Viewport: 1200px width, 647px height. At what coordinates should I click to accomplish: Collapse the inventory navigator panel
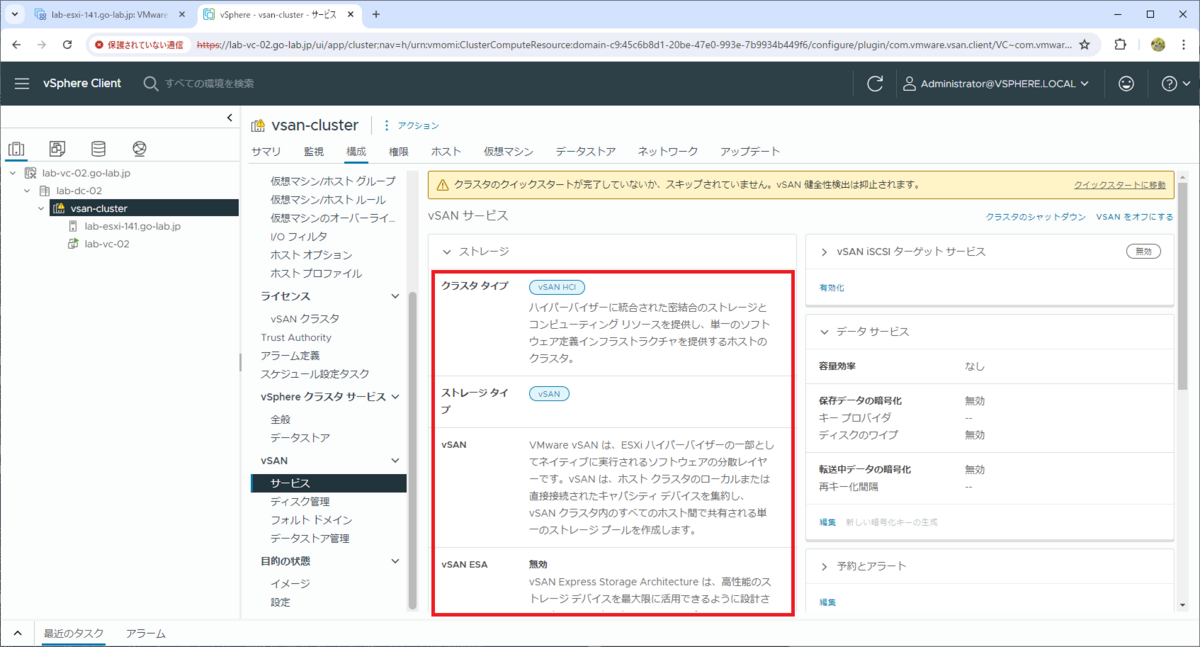point(229,118)
